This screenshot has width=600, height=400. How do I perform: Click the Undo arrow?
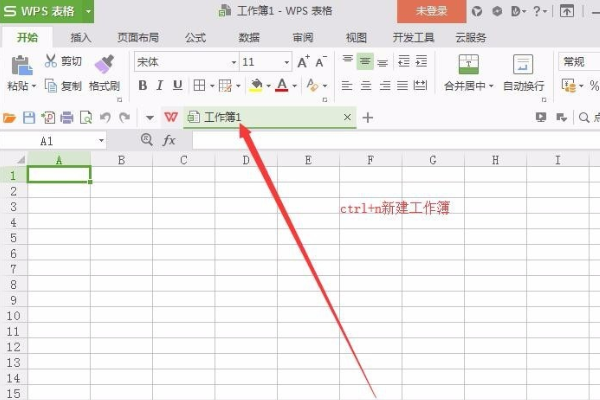(105, 117)
